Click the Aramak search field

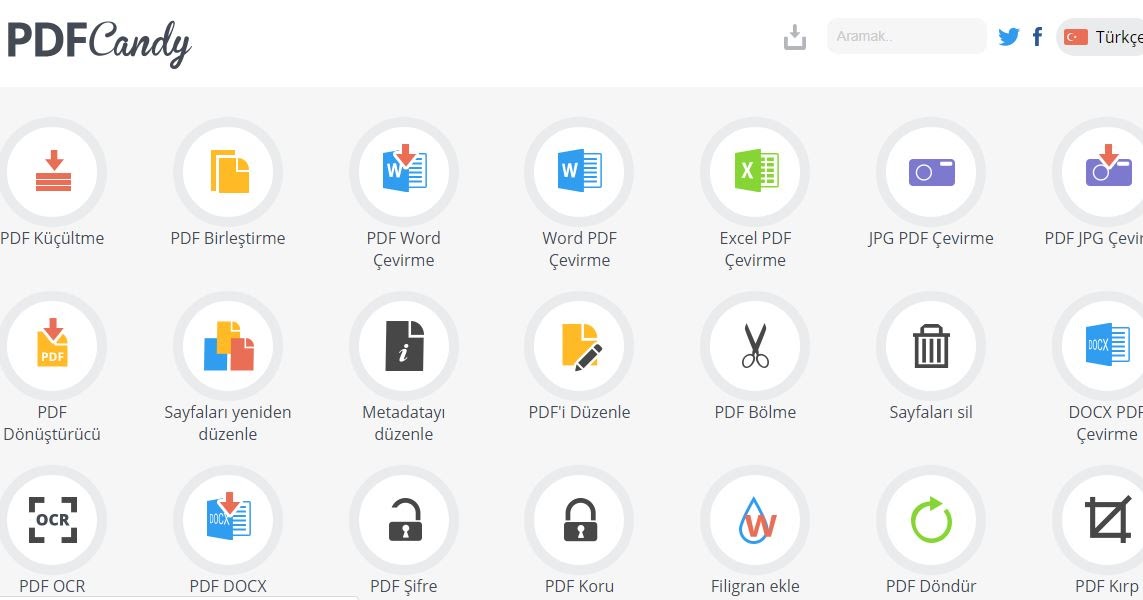[906, 36]
